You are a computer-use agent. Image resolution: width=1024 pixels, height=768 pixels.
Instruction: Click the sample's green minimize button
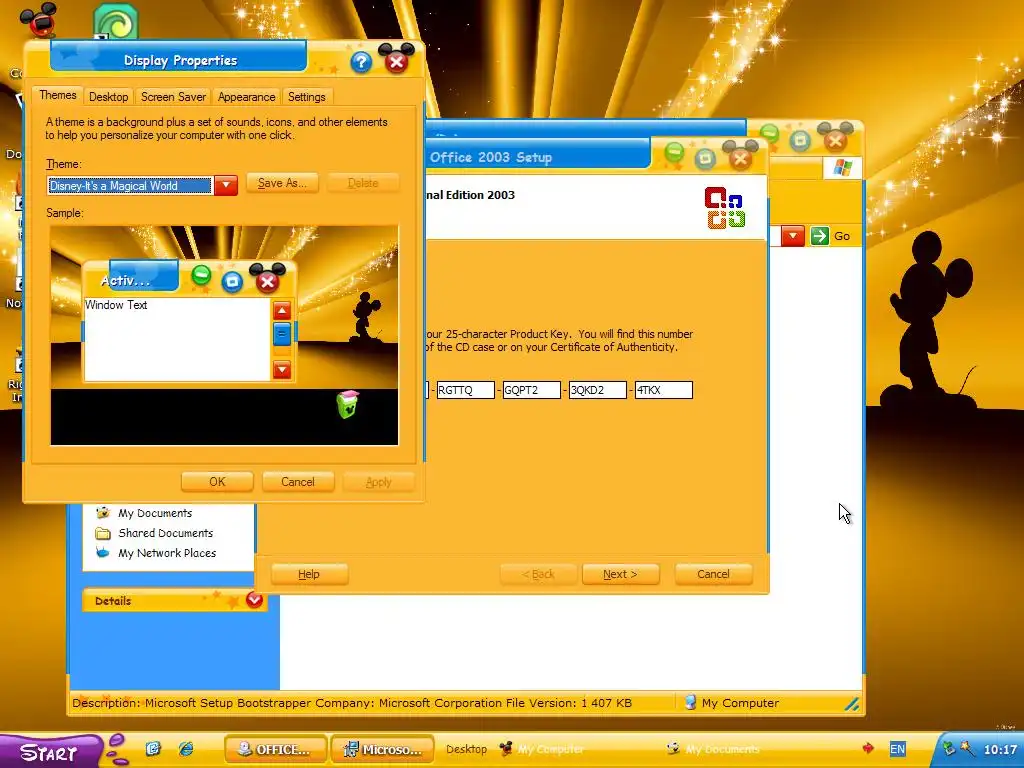(201, 276)
